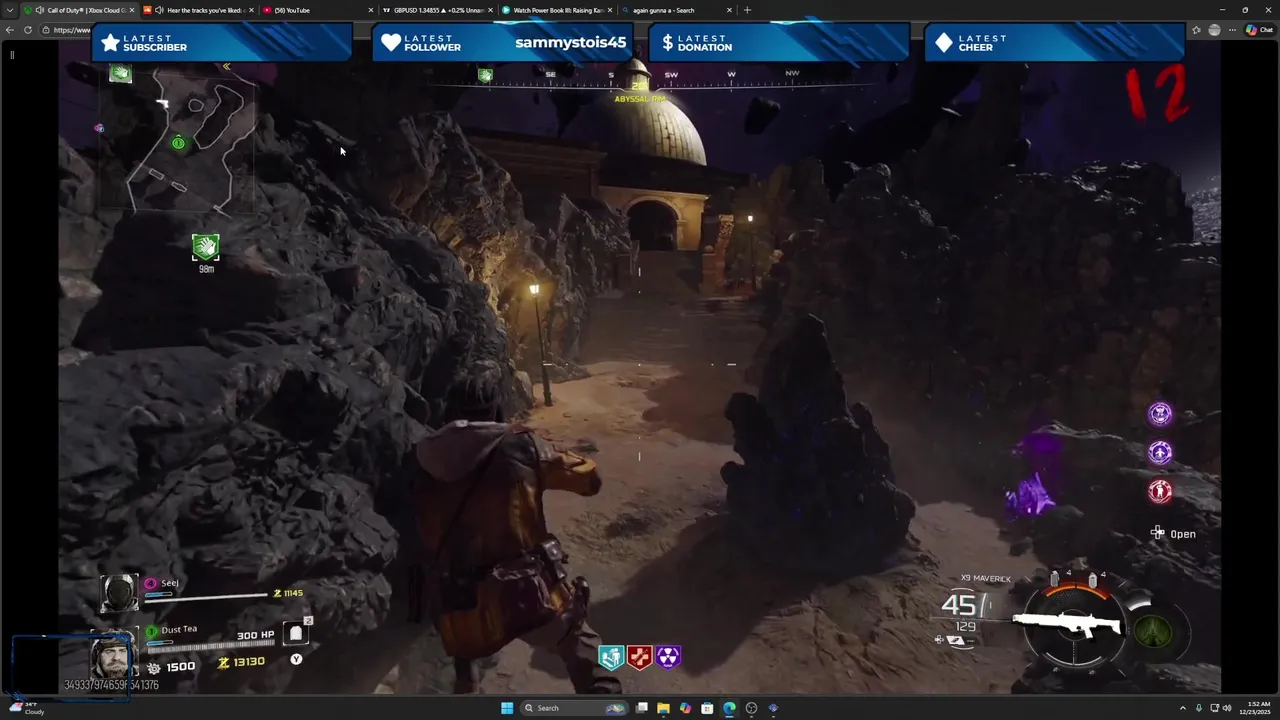Click the green icon above the minimap

(120, 73)
